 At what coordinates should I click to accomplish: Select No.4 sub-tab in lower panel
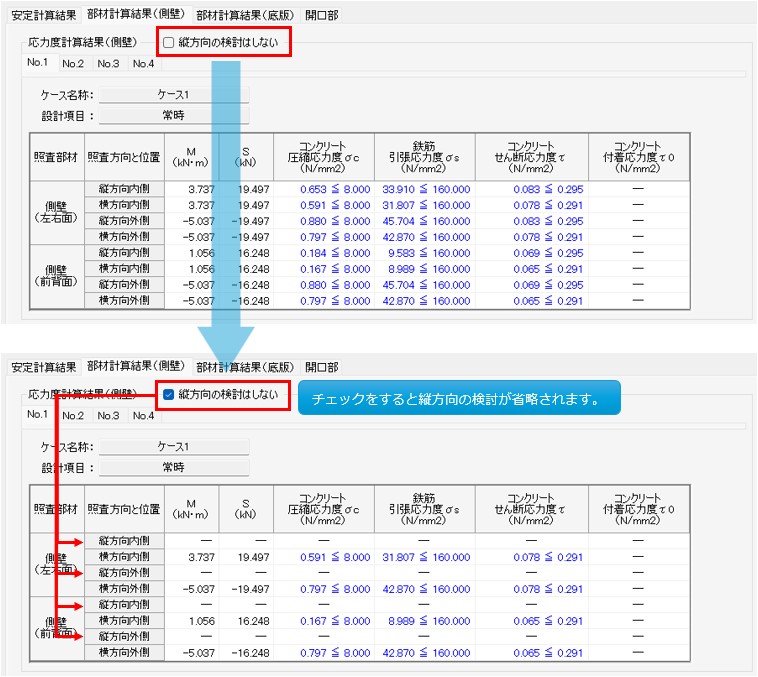[x=143, y=415]
